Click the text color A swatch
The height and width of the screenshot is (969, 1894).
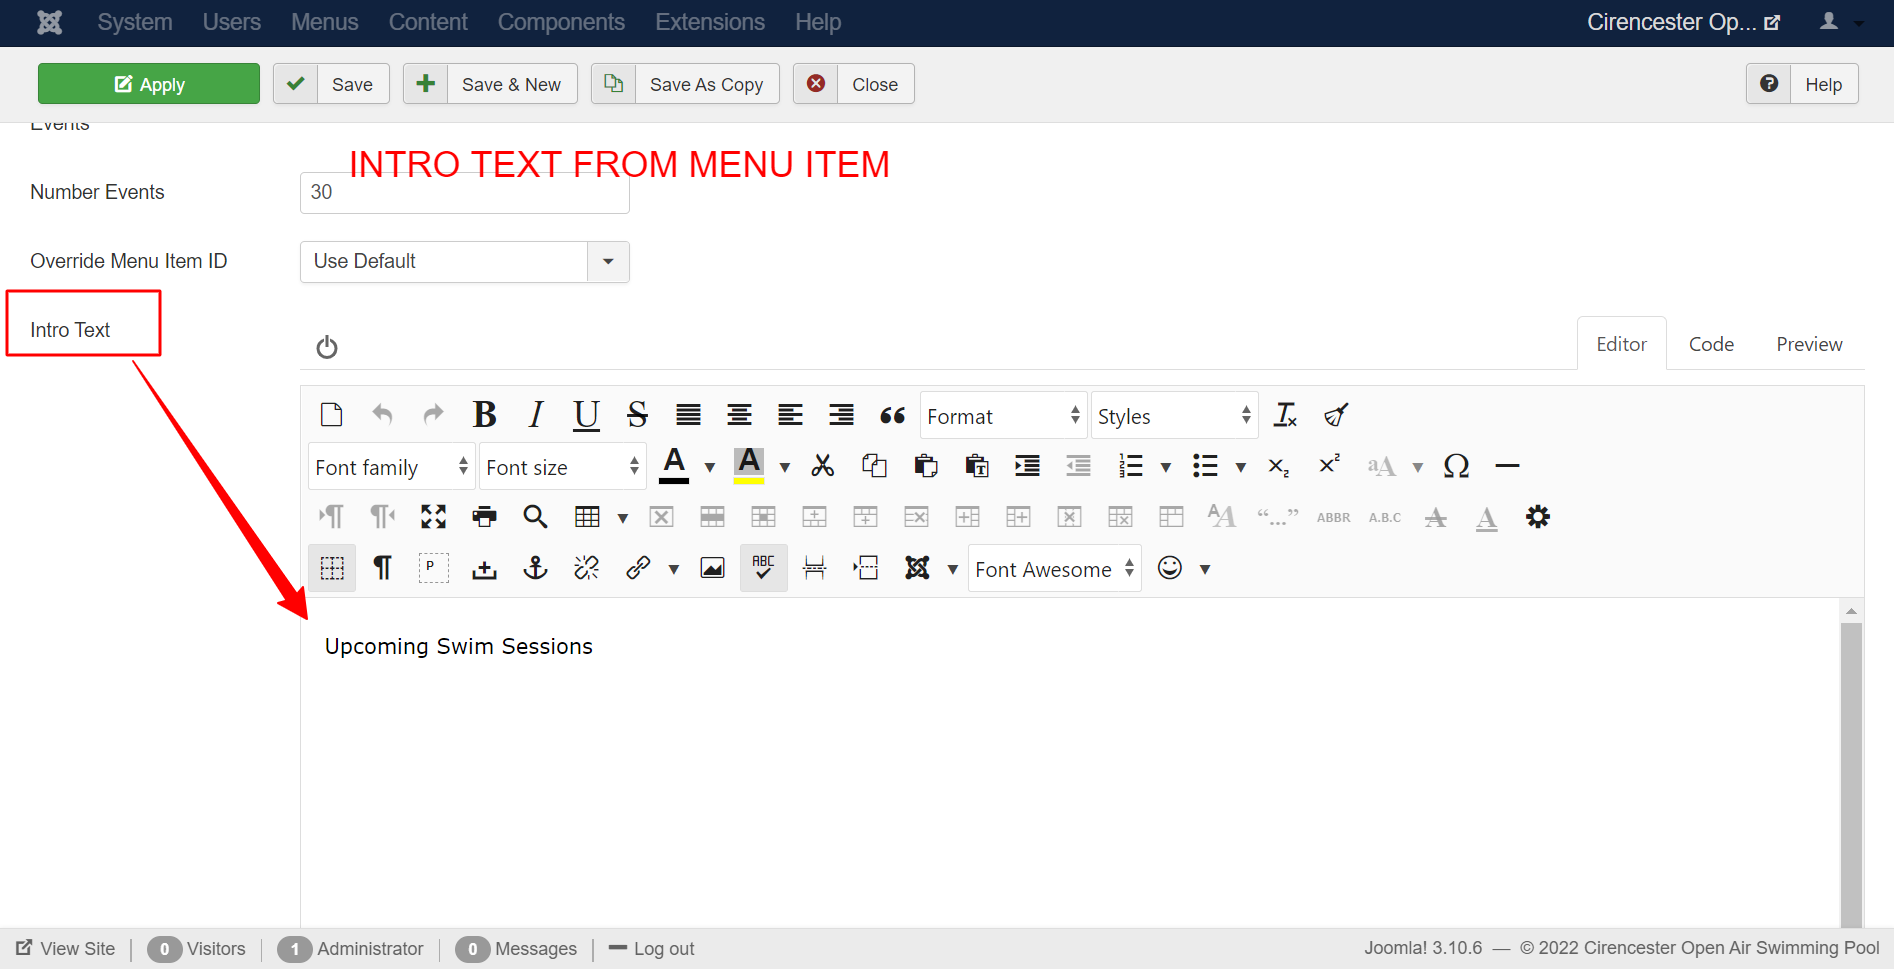pyautogui.click(x=674, y=465)
